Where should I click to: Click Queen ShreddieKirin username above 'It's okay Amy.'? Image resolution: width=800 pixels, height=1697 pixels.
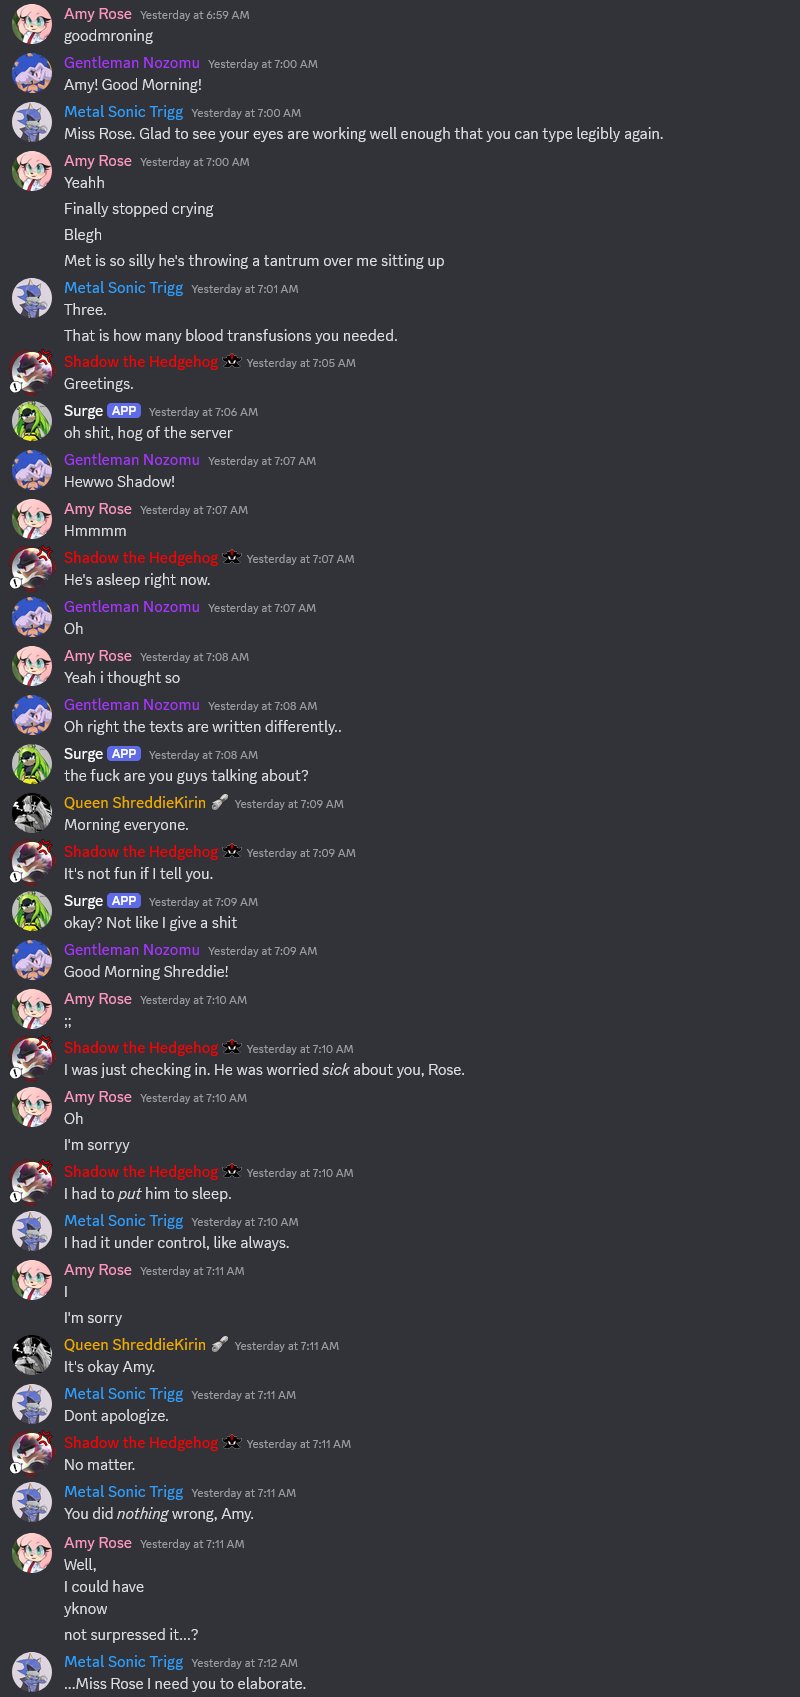click(x=135, y=1345)
